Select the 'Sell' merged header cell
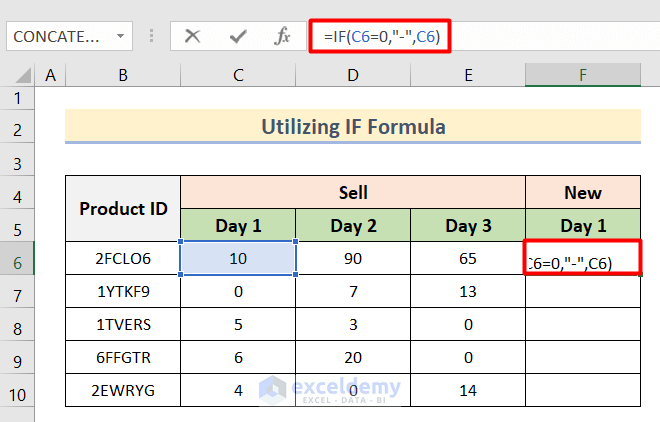 click(x=353, y=192)
